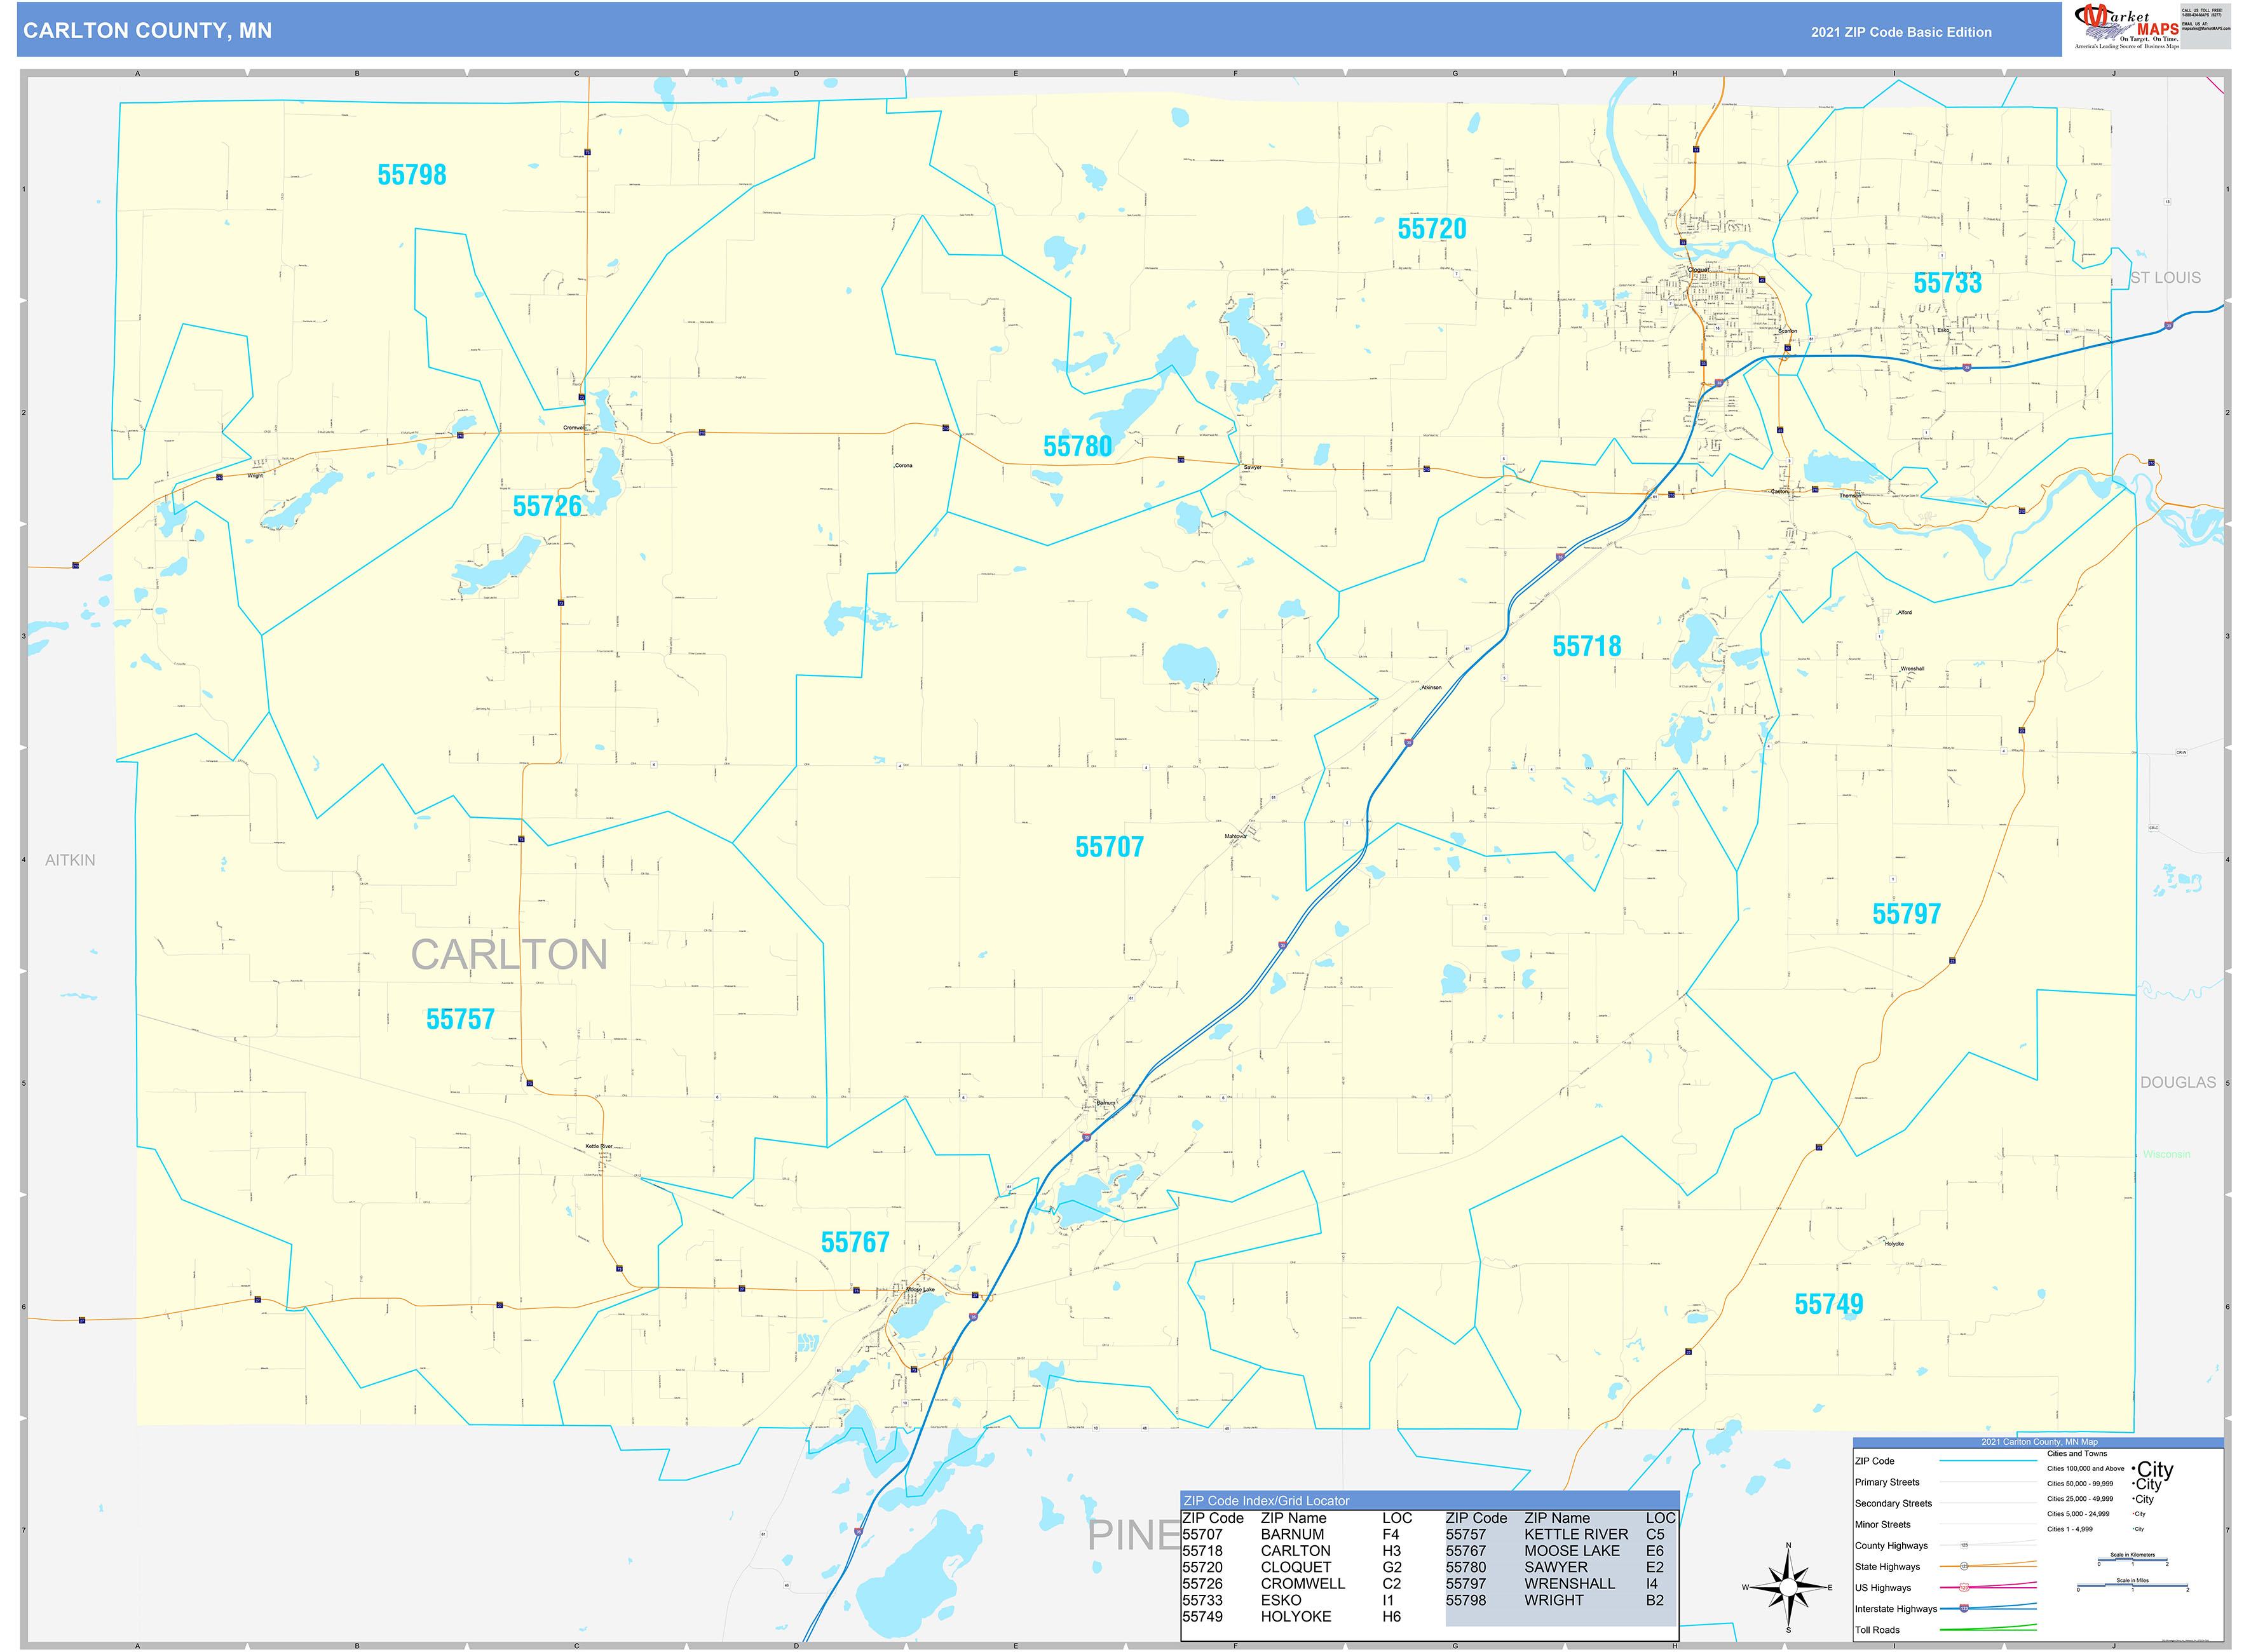Click the Secondary Streets legend entry
This screenshot has height=1652, width=2244.
tap(1893, 1503)
